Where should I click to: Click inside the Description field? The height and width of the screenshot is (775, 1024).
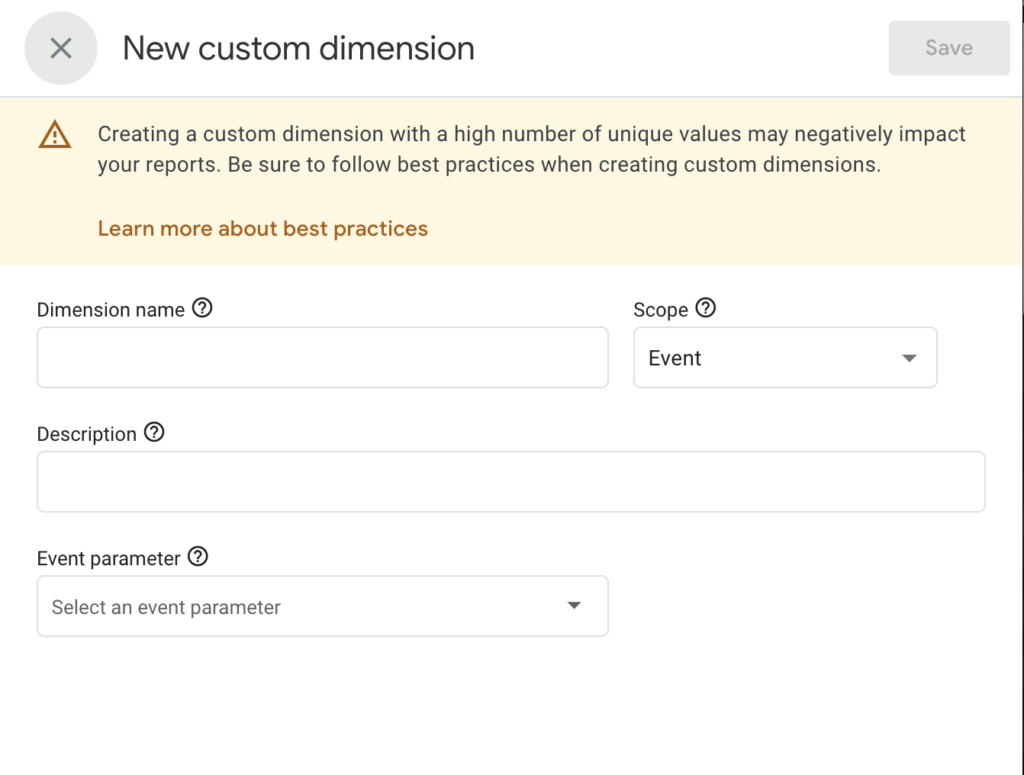(511, 481)
